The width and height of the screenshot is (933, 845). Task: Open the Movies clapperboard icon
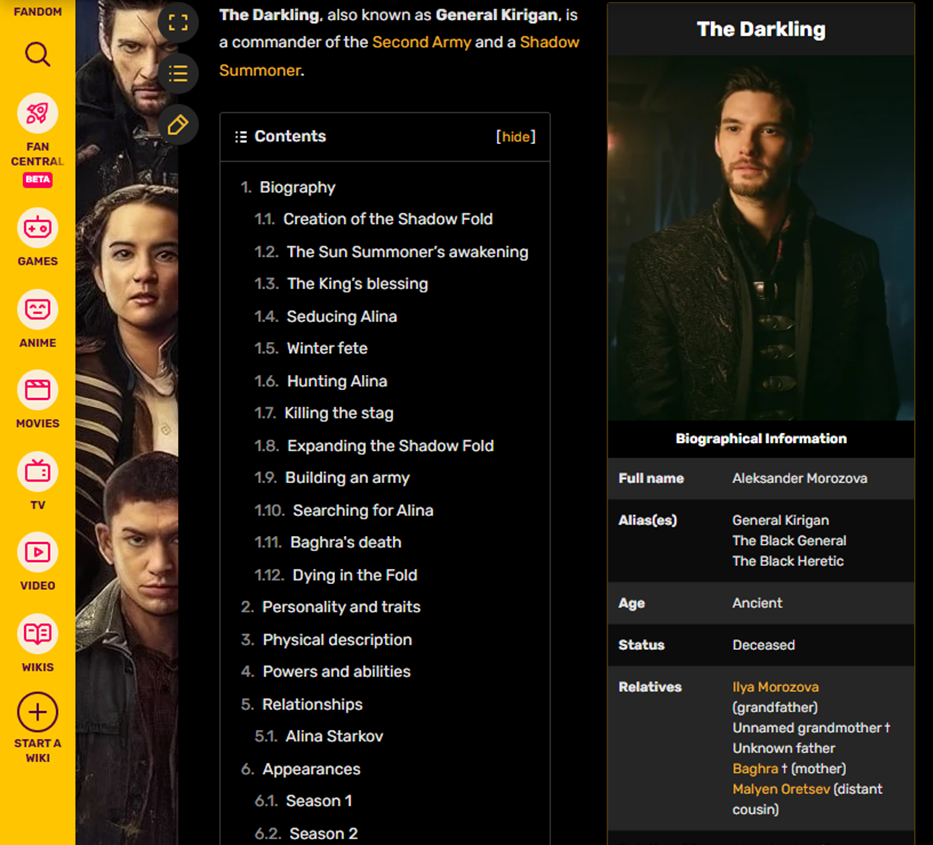click(x=37, y=390)
